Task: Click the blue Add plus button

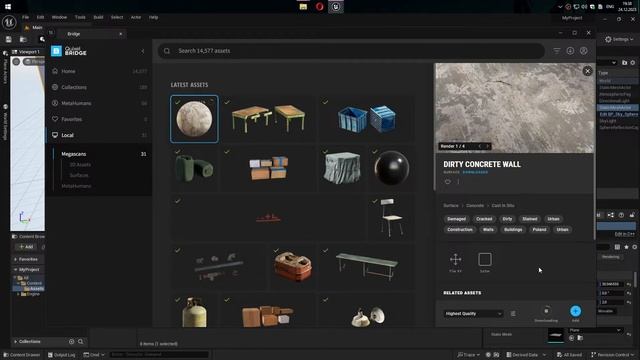Action: pyautogui.click(x=576, y=311)
